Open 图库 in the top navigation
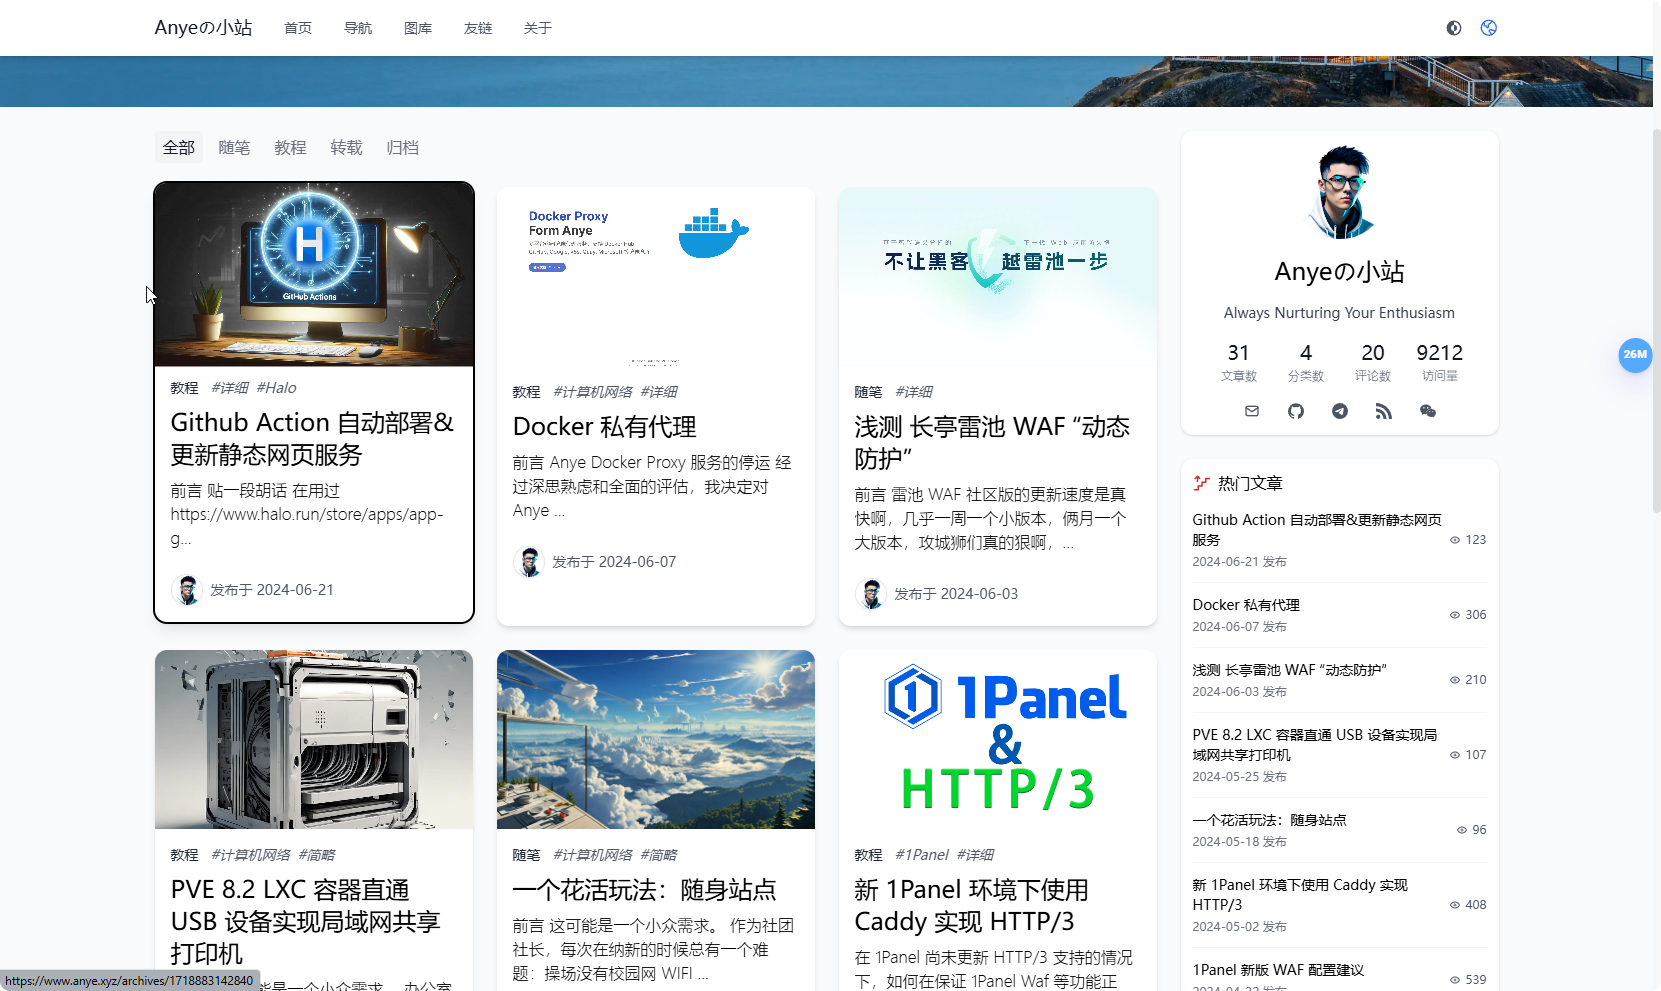The height and width of the screenshot is (991, 1661). pyautogui.click(x=418, y=28)
